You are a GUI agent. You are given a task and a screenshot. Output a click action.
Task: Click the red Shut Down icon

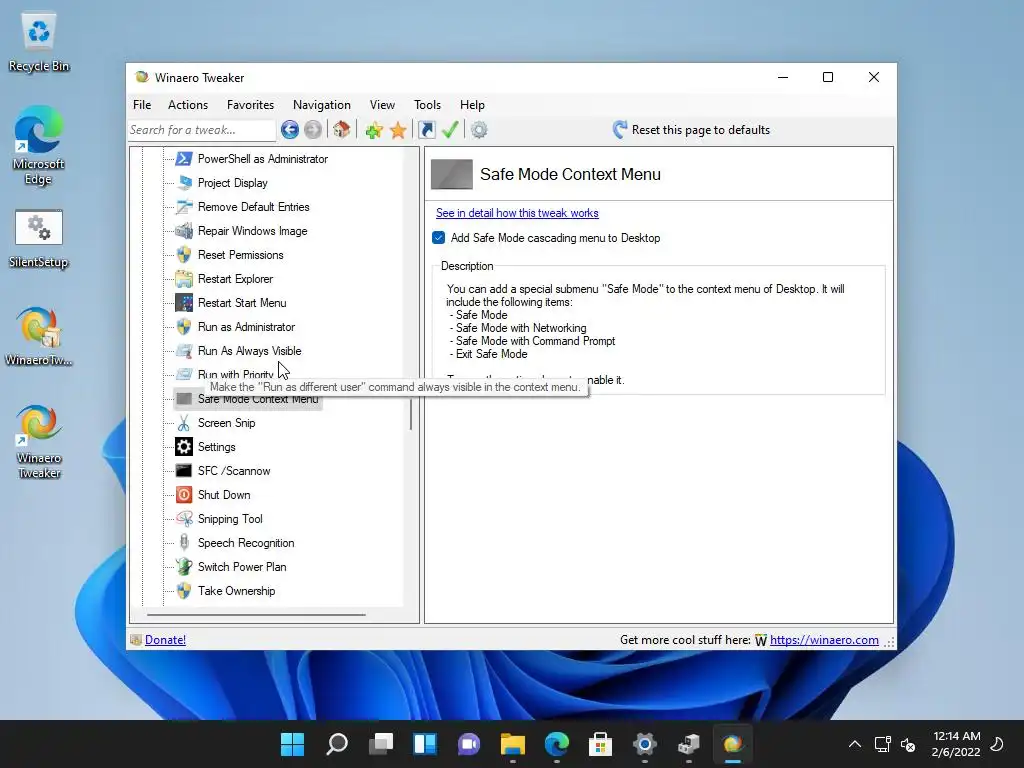(x=184, y=495)
